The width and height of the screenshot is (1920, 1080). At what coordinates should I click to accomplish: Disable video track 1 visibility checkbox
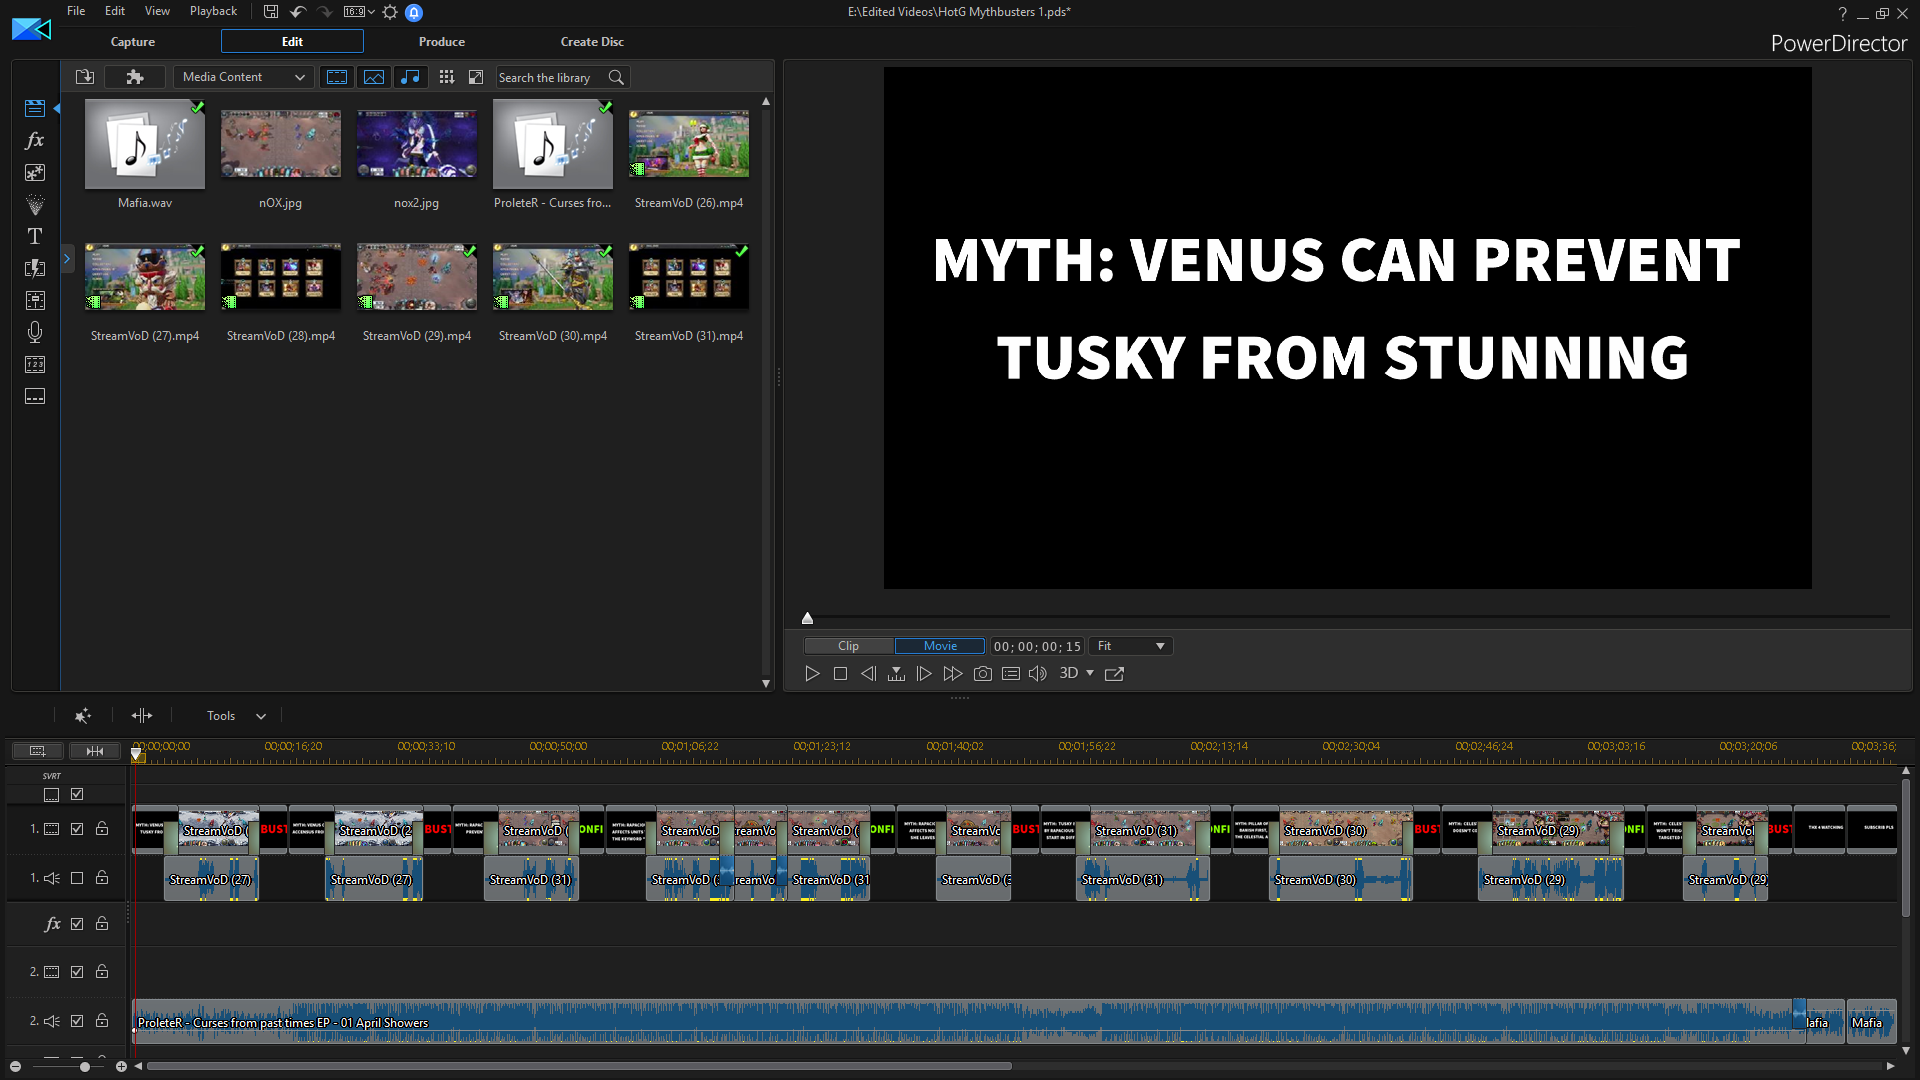(77, 829)
